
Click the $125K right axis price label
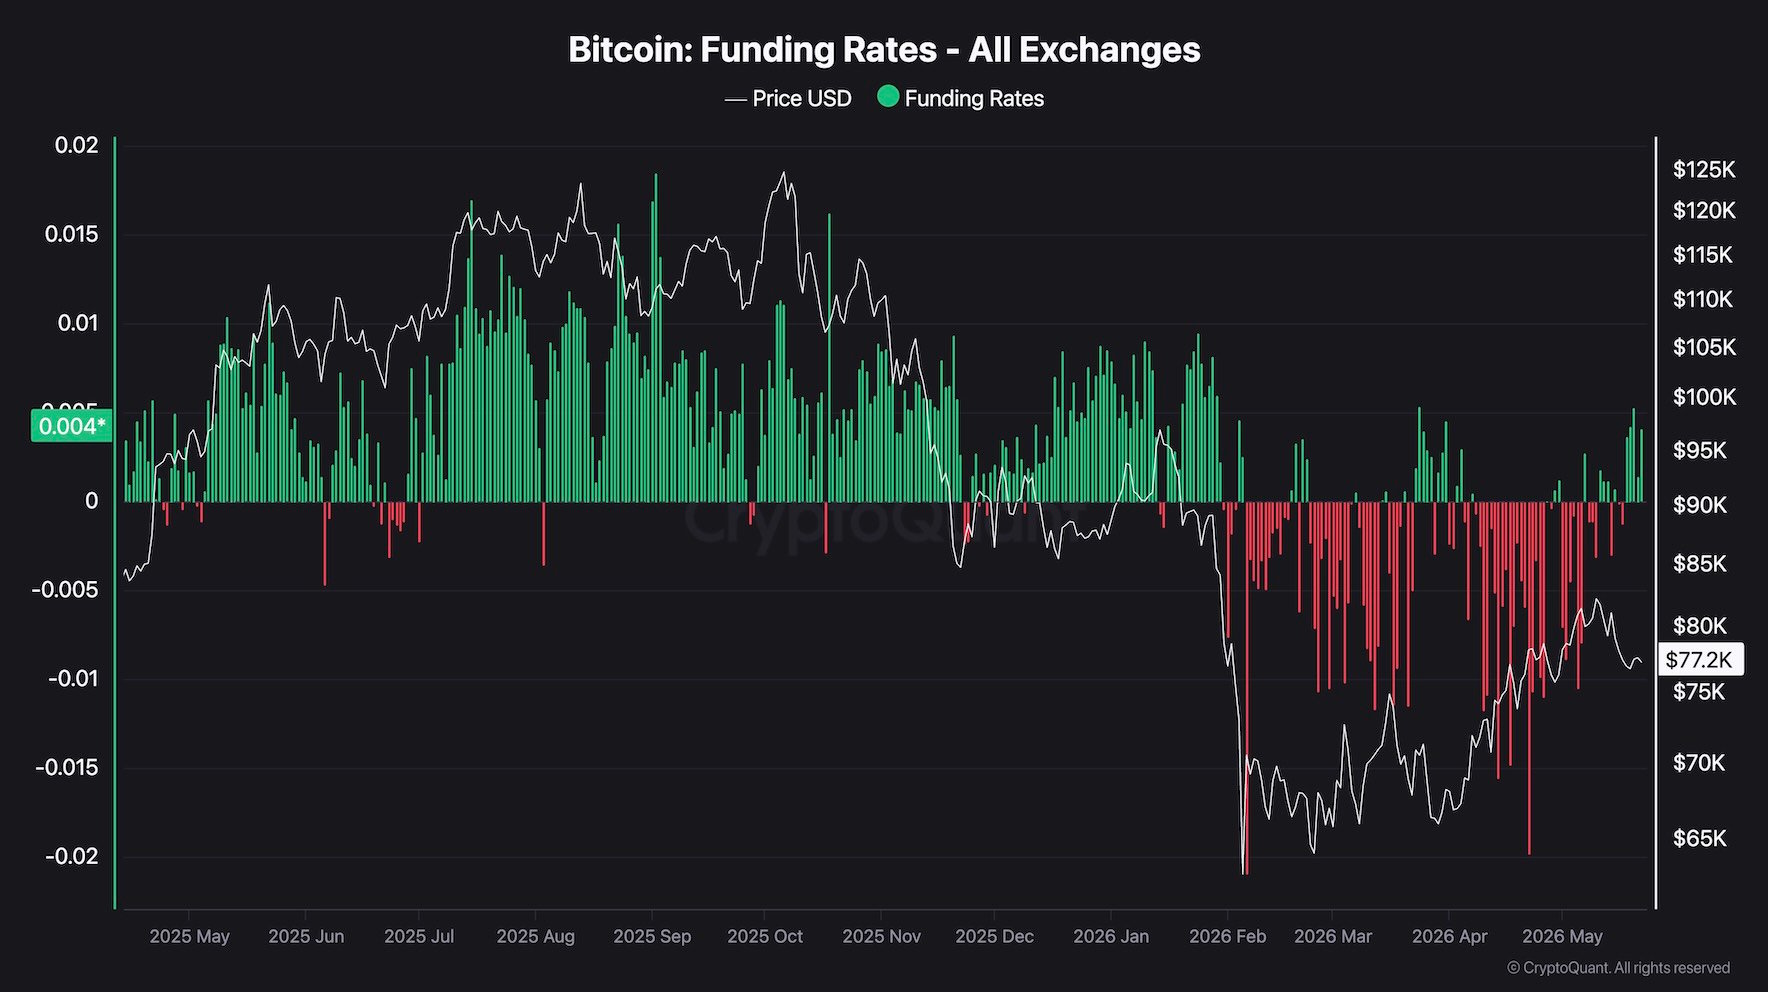1704,169
